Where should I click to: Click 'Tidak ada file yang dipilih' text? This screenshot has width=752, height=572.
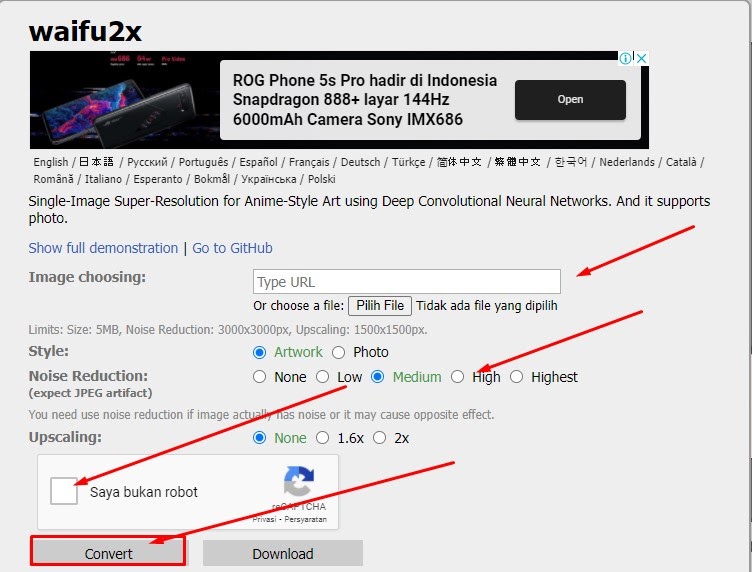(x=487, y=306)
